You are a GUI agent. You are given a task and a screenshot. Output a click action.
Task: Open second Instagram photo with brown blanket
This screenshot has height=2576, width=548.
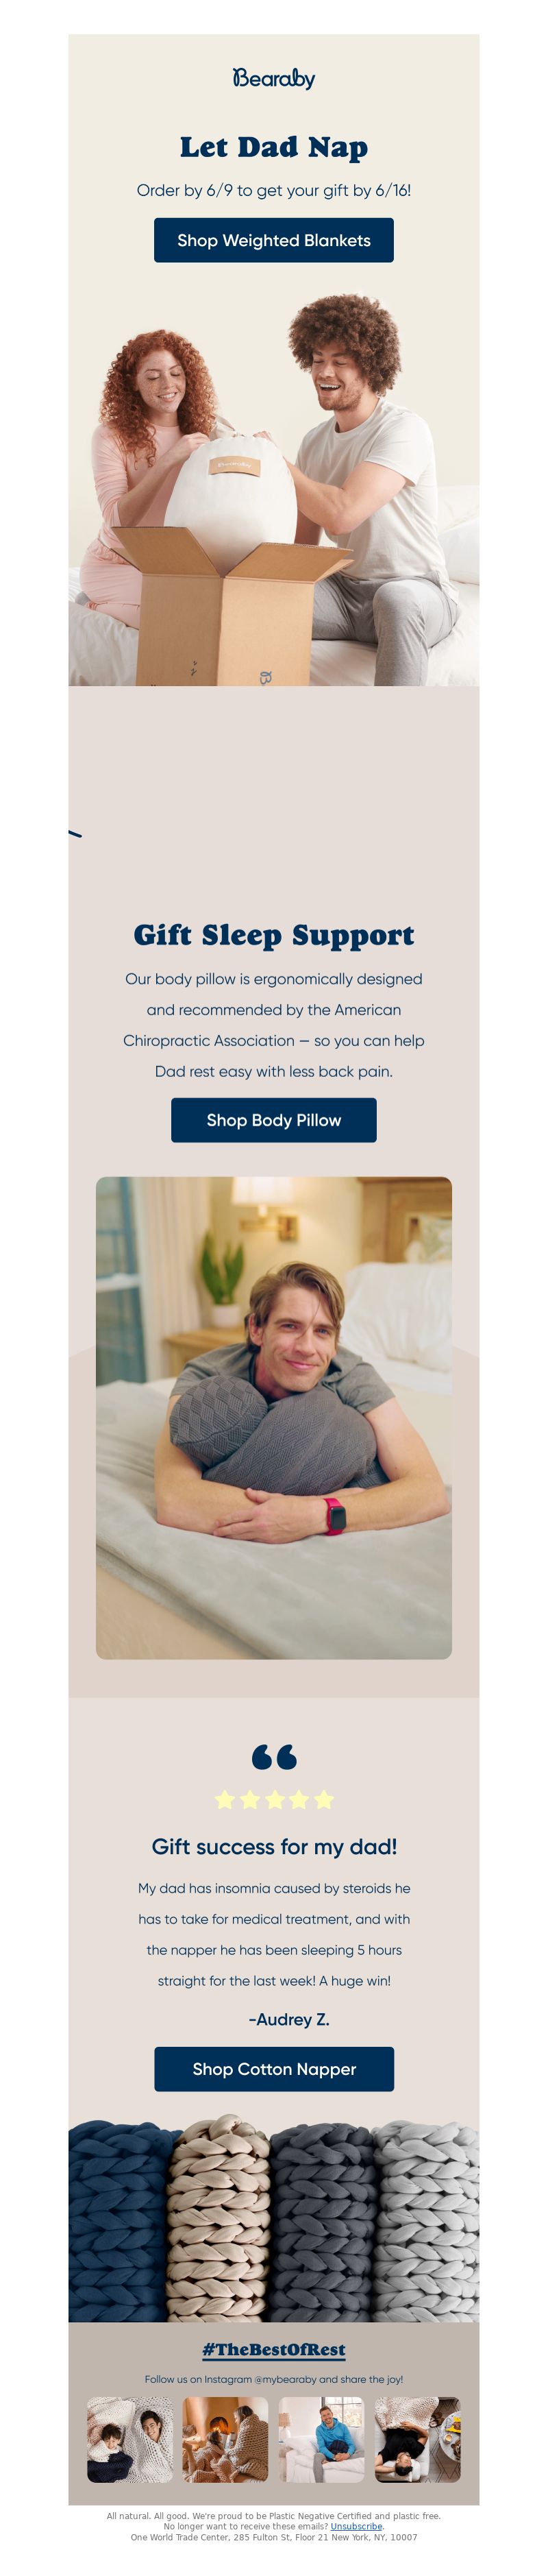point(226,2440)
